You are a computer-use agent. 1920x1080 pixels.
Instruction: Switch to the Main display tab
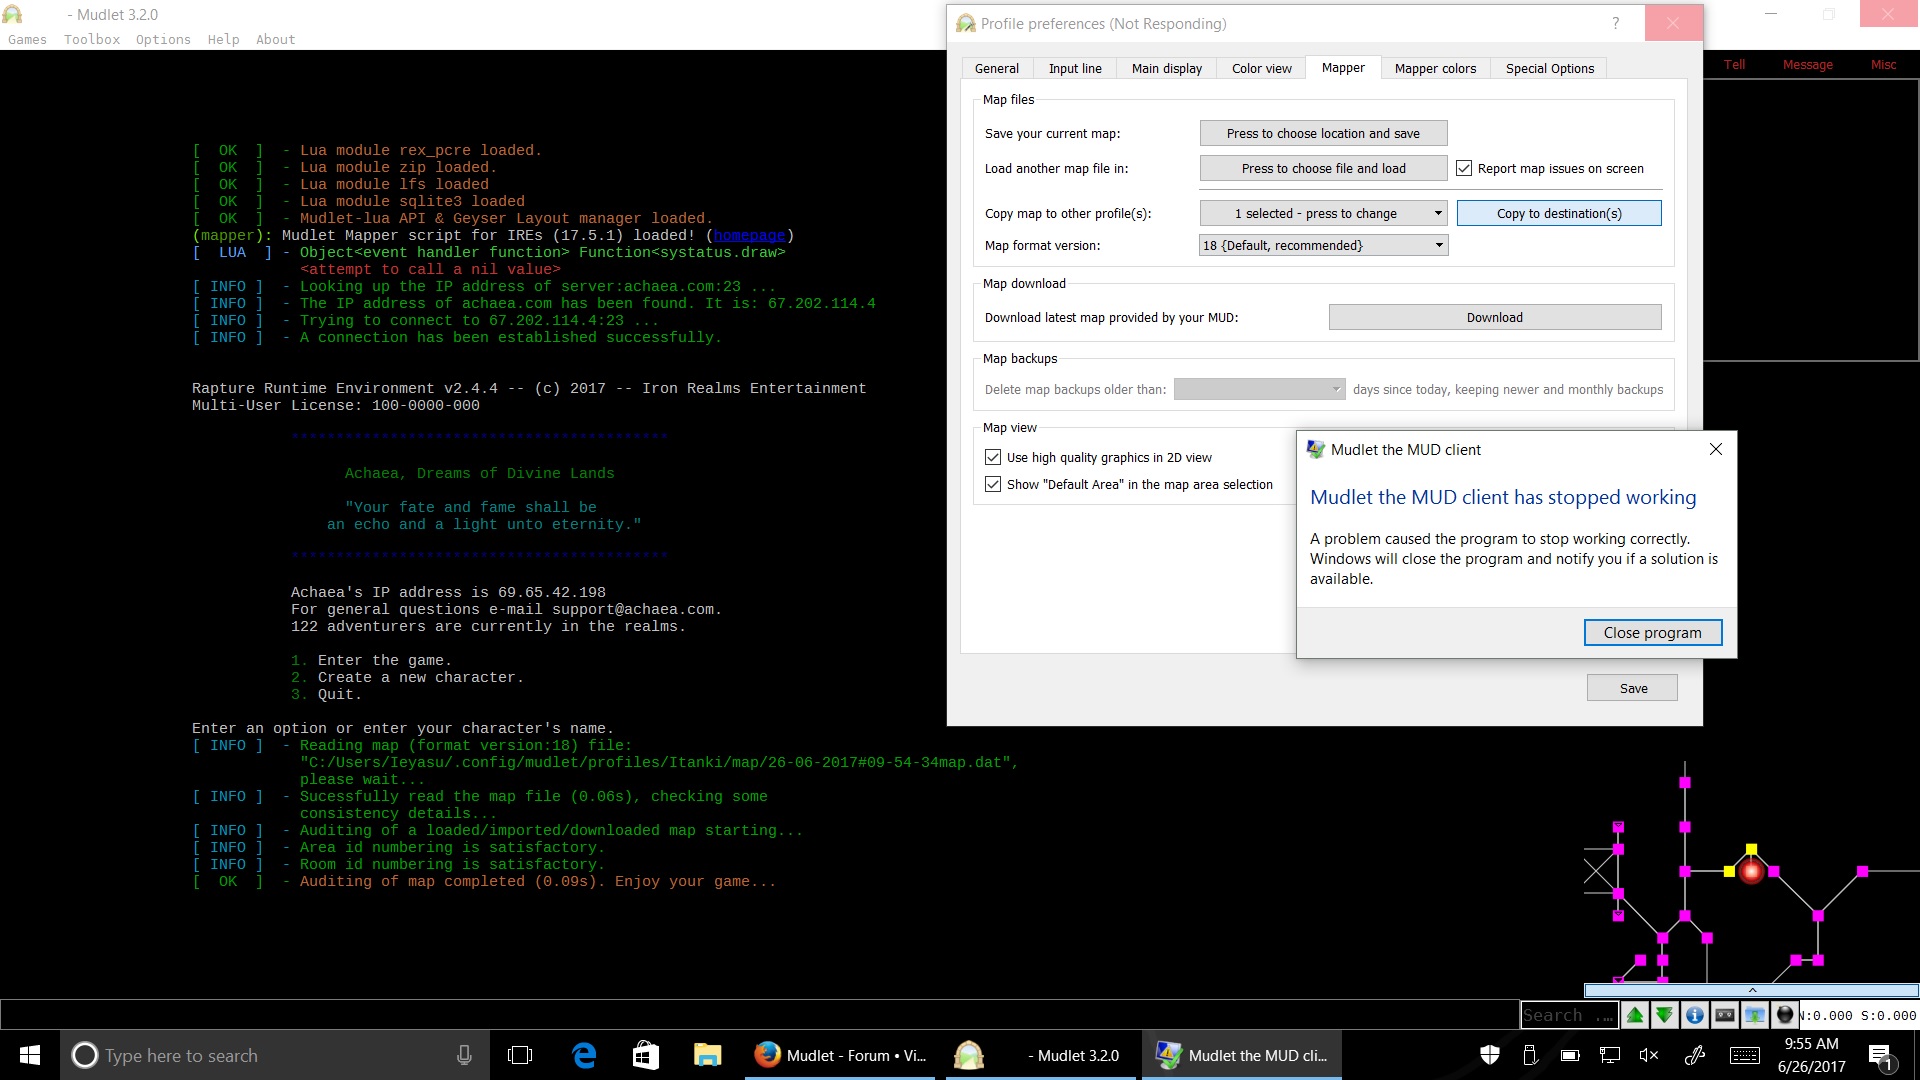1167,68
